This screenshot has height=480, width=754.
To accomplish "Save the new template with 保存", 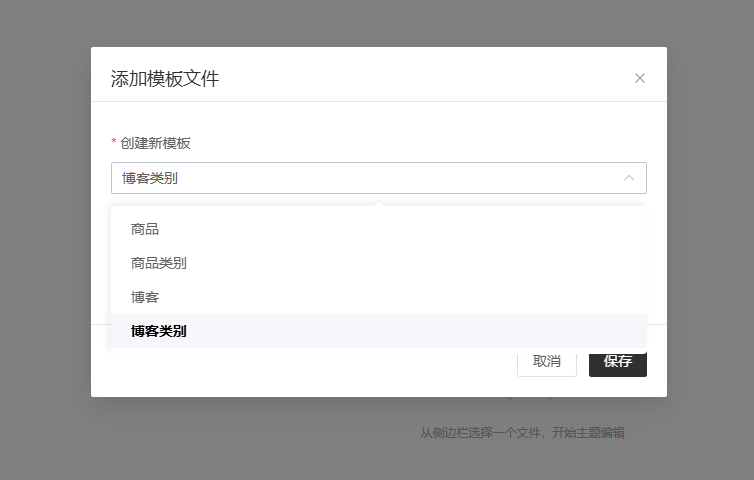I will click(617, 362).
